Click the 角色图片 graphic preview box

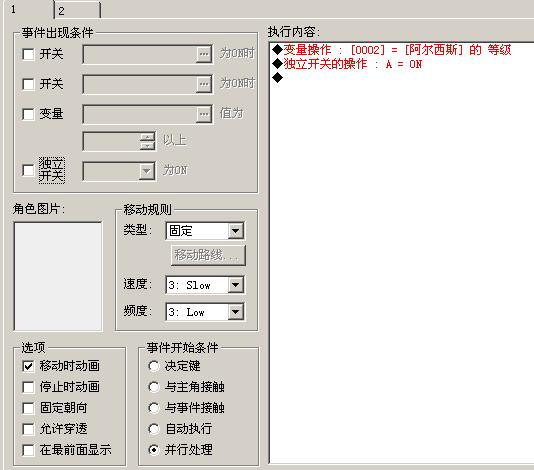pyautogui.click(x=58, y=276)
